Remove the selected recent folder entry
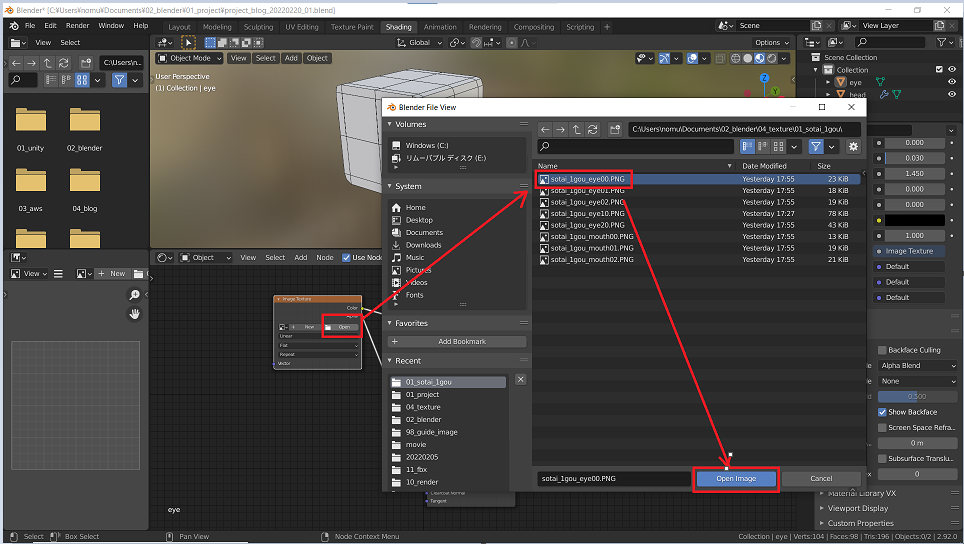 [x=520, y=379]
